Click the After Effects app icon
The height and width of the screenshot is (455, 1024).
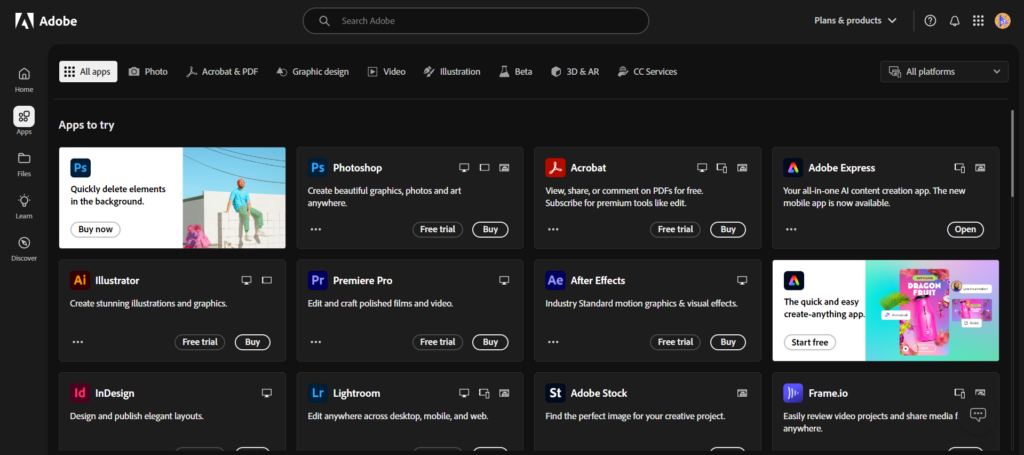555,281
